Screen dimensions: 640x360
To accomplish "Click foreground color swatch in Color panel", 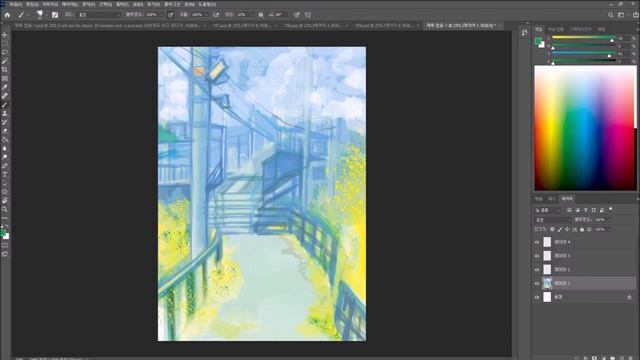I will point(538,41).
